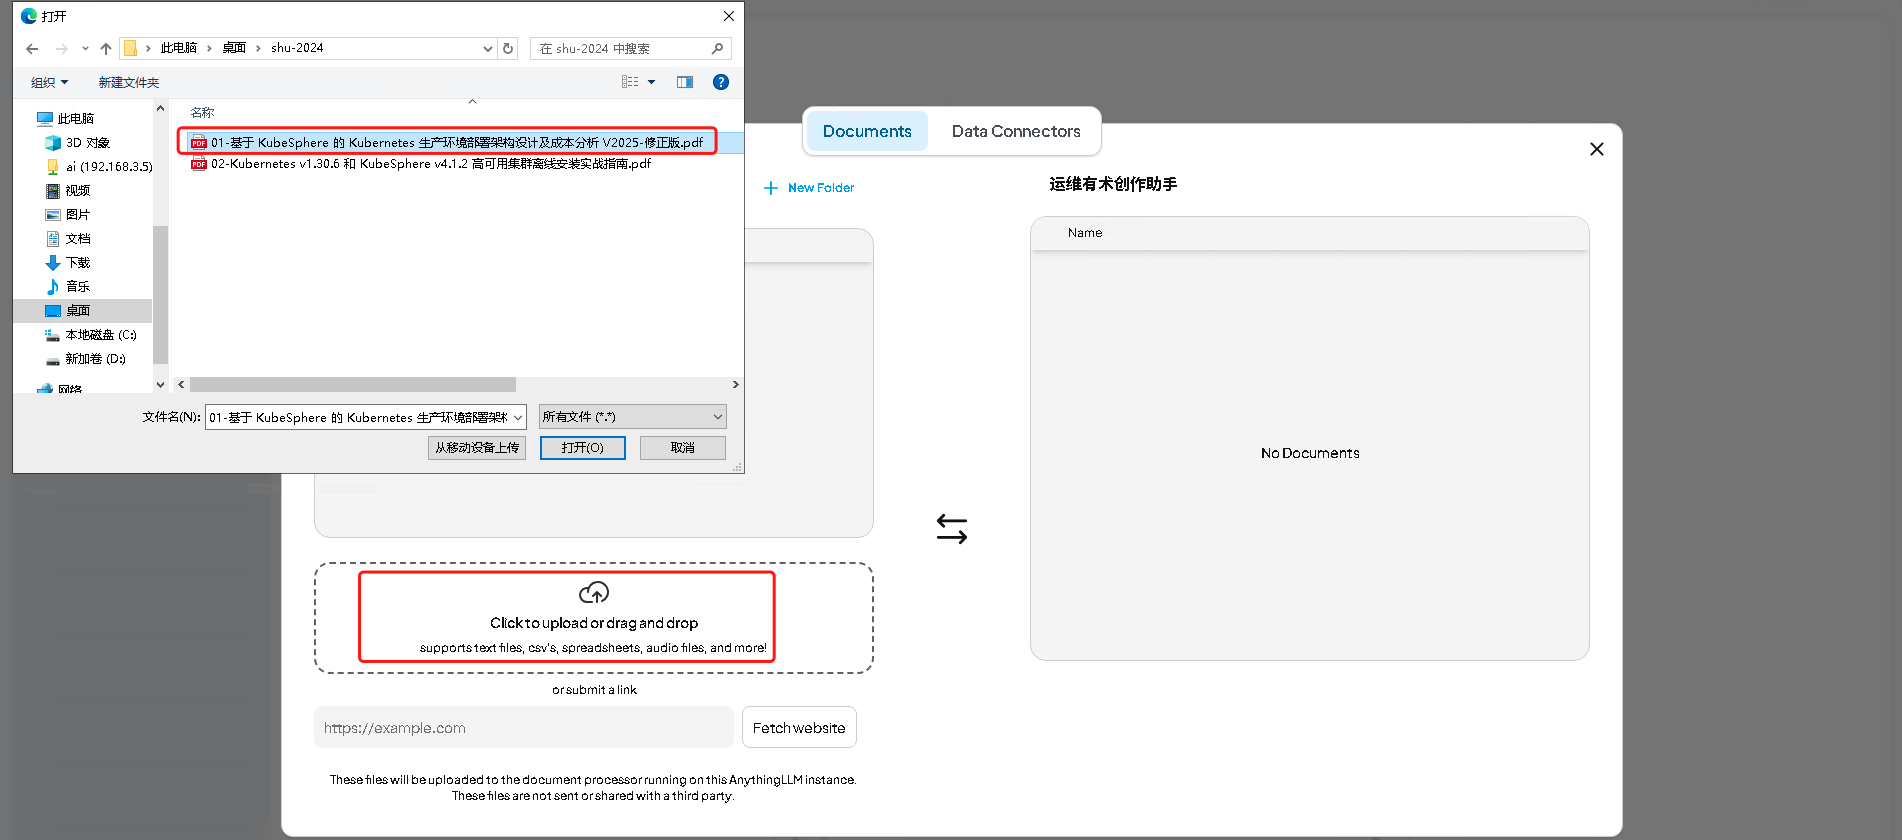Open file dialog help icon
The width and height of the screenshot is (1902, 840).
(x=721, y=82)
